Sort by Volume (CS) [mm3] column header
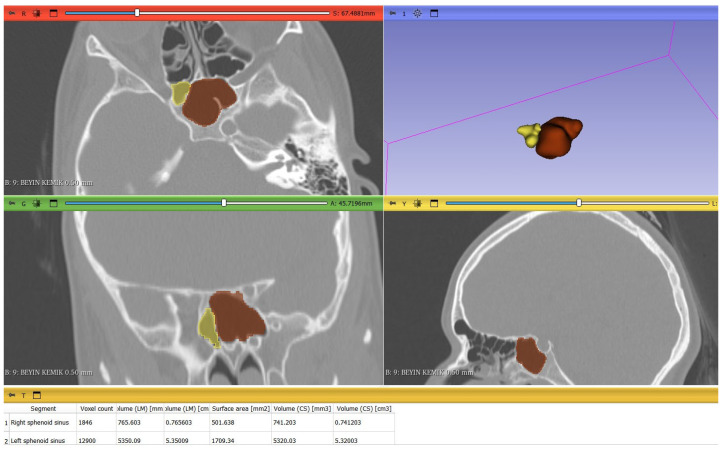The image size is (723, 449). [x=302, y=408]
